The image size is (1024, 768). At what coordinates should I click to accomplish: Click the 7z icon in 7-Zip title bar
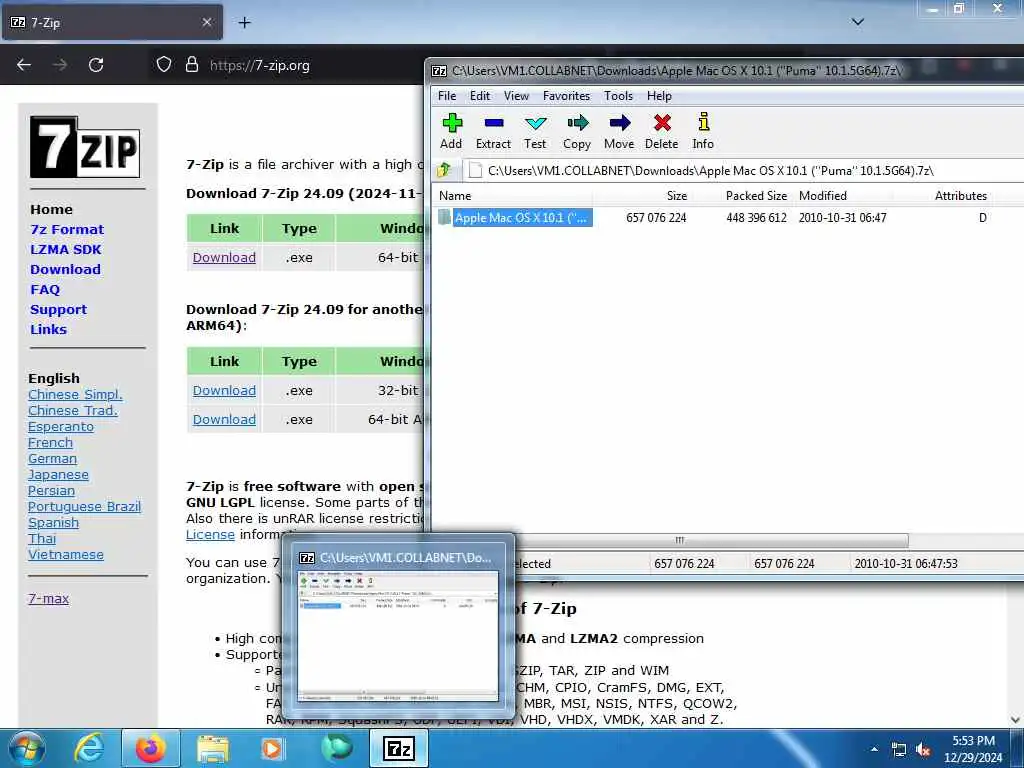[x=440, y=71]
